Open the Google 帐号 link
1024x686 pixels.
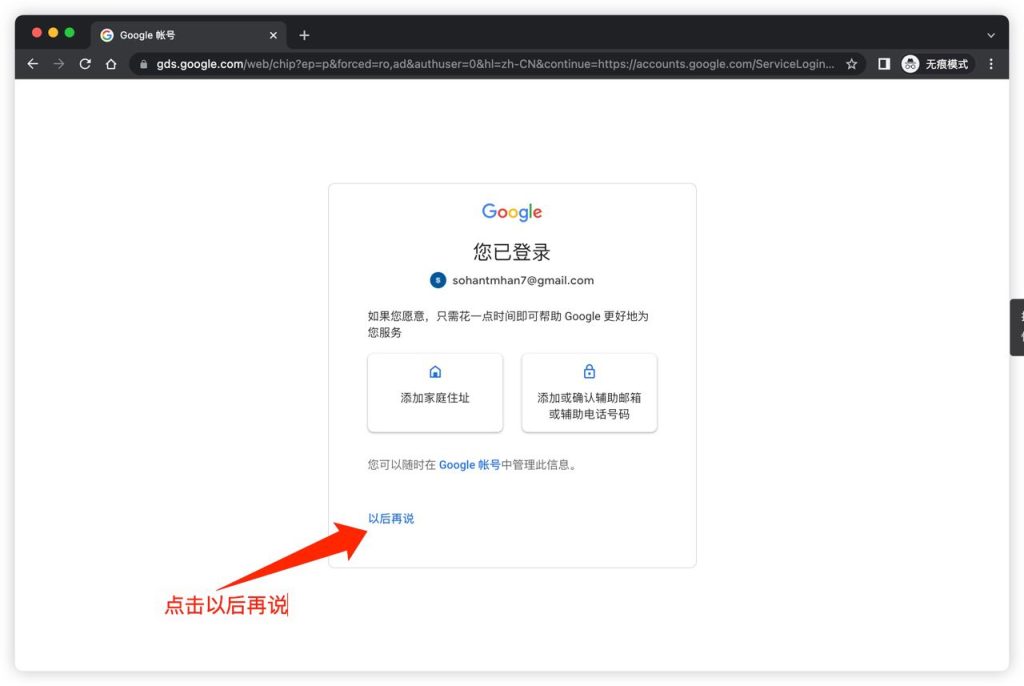470,465
